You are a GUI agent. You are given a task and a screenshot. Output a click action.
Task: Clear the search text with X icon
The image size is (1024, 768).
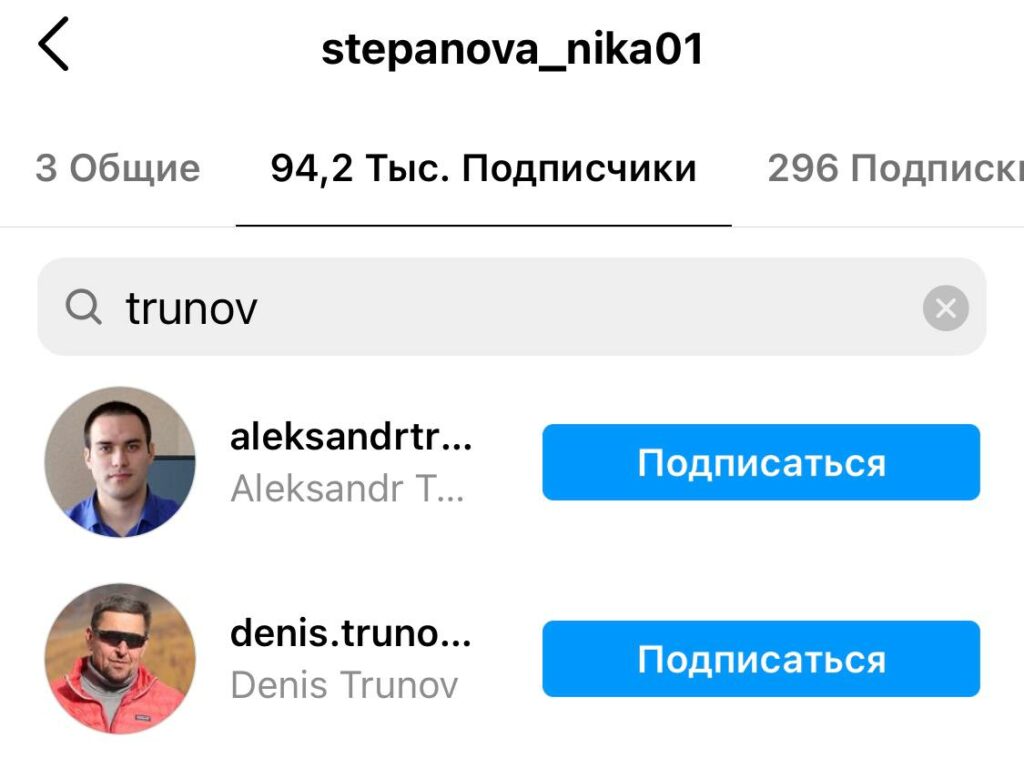(x=945, y=308)
